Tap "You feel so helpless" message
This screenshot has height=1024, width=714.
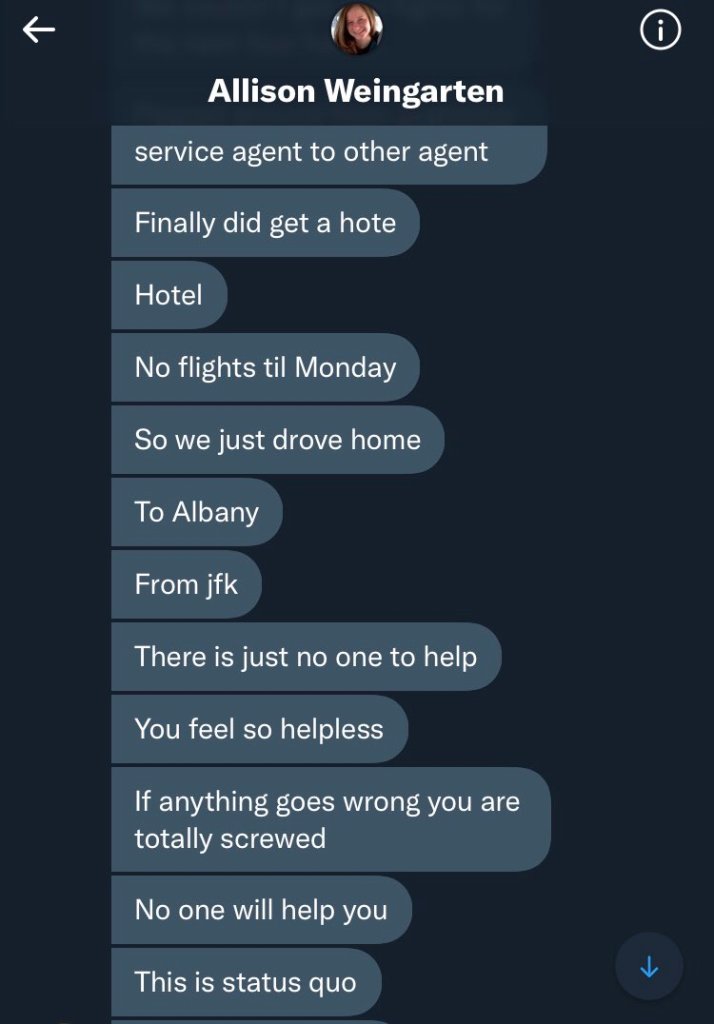[259, 729]
